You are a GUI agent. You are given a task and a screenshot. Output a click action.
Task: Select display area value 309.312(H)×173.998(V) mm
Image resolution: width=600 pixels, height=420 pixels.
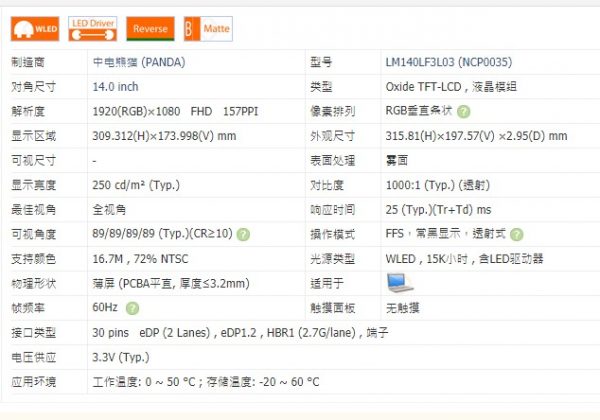click(164, 136)
